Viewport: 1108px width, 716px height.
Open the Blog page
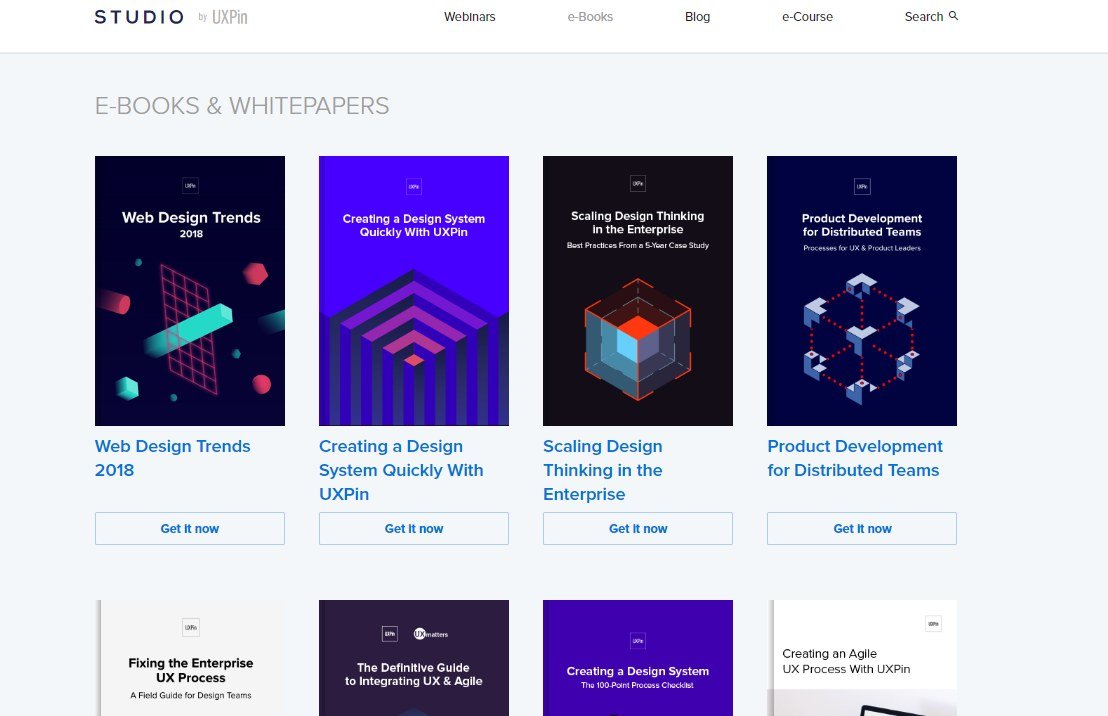[697, 17]
